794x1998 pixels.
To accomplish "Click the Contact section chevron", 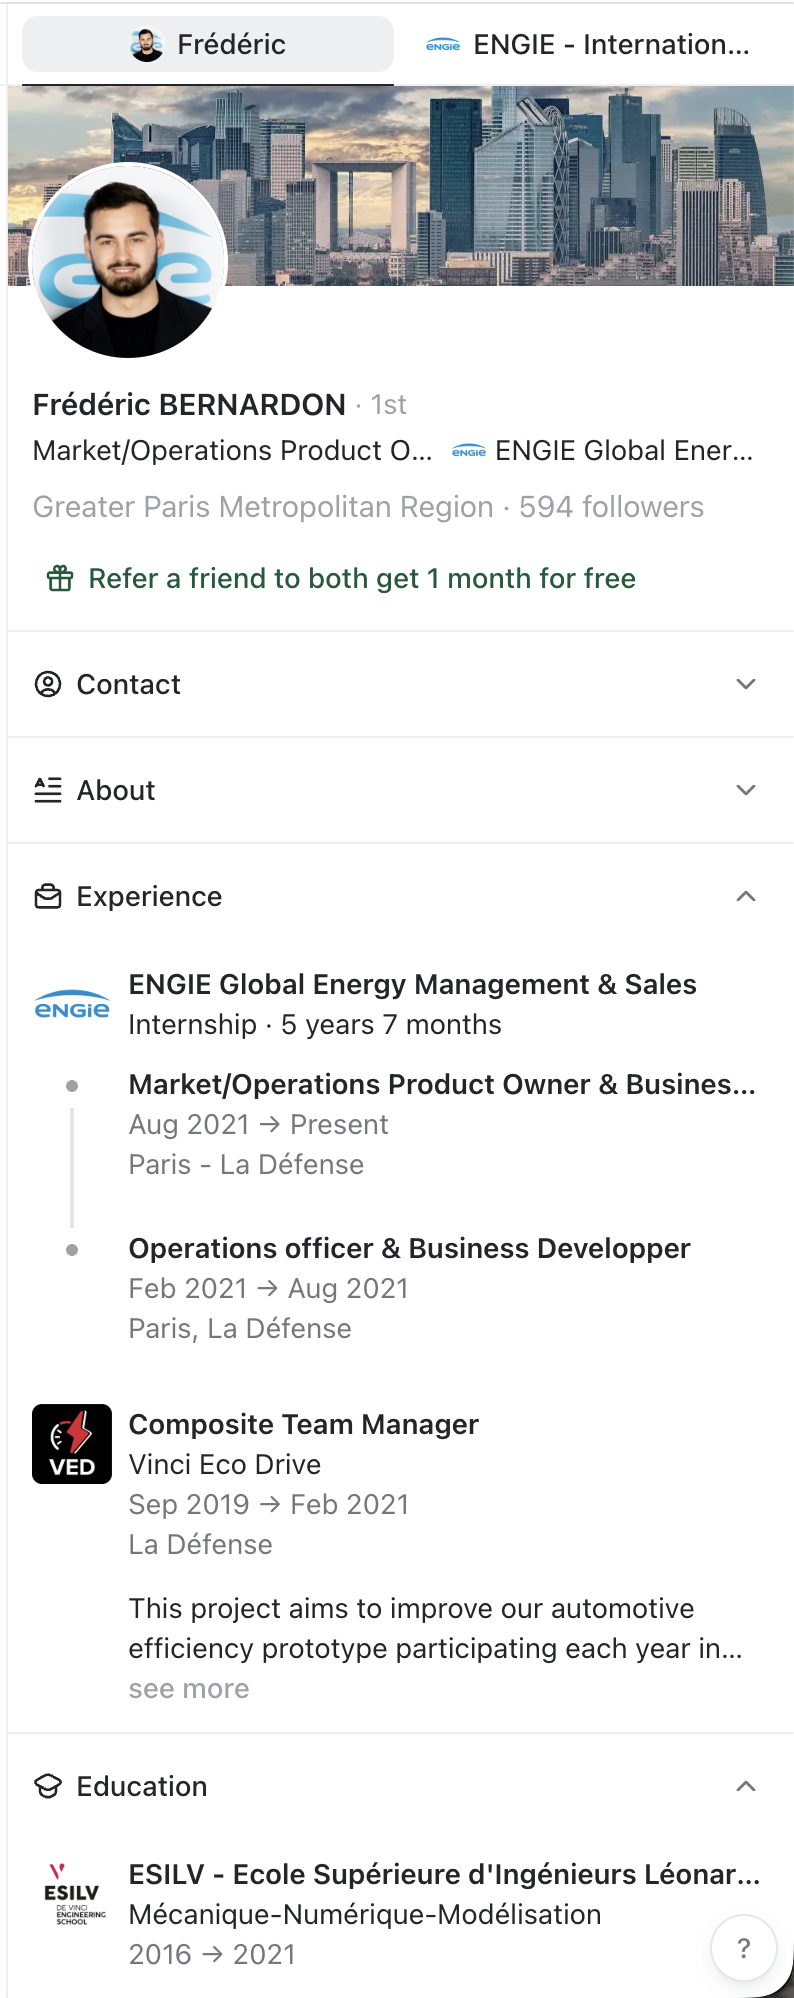I will point(746,684).
